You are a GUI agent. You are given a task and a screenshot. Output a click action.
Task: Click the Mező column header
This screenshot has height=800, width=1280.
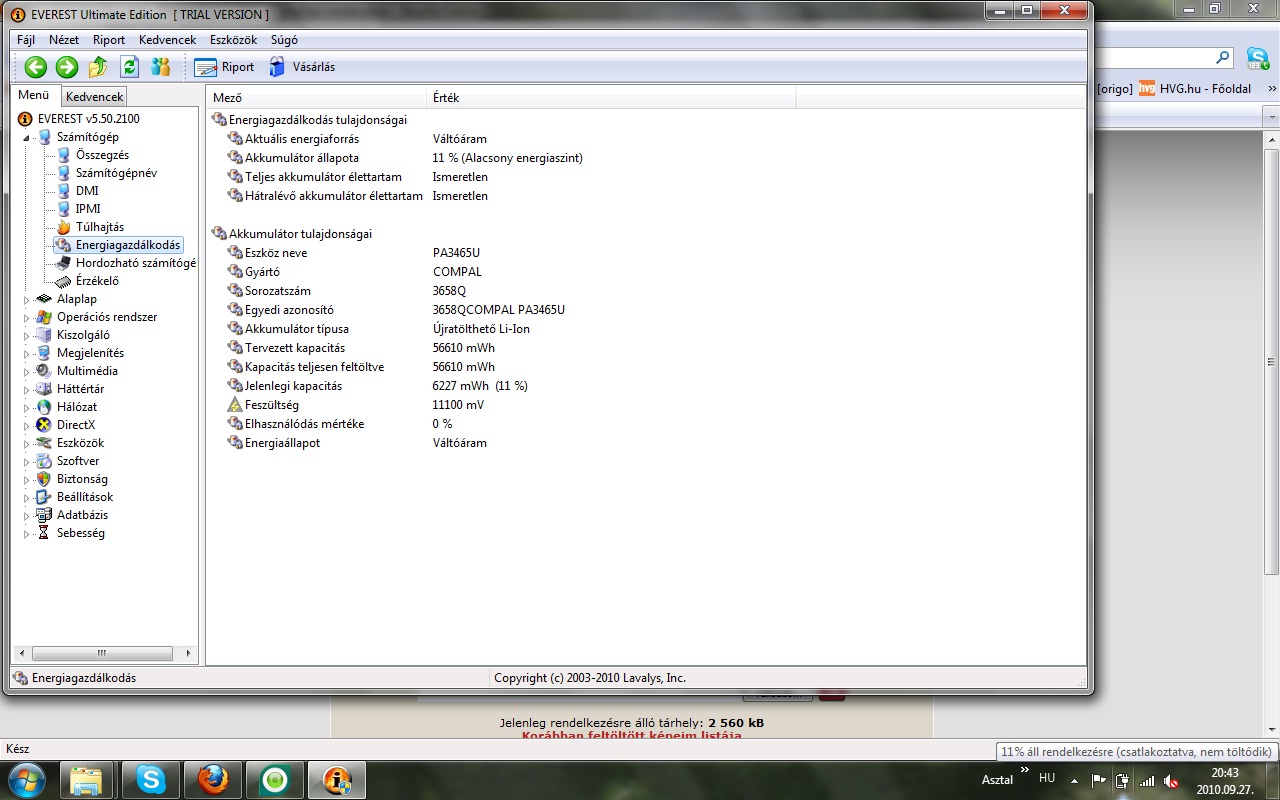[x=316, y=98]
